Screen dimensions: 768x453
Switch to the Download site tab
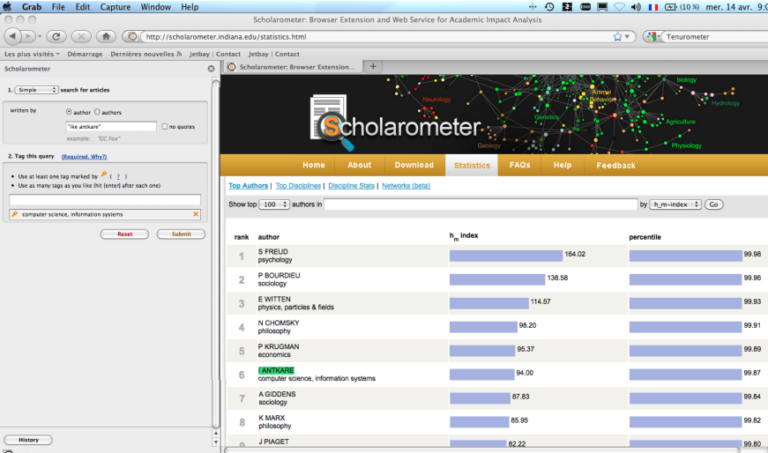[x=414, y=165]
